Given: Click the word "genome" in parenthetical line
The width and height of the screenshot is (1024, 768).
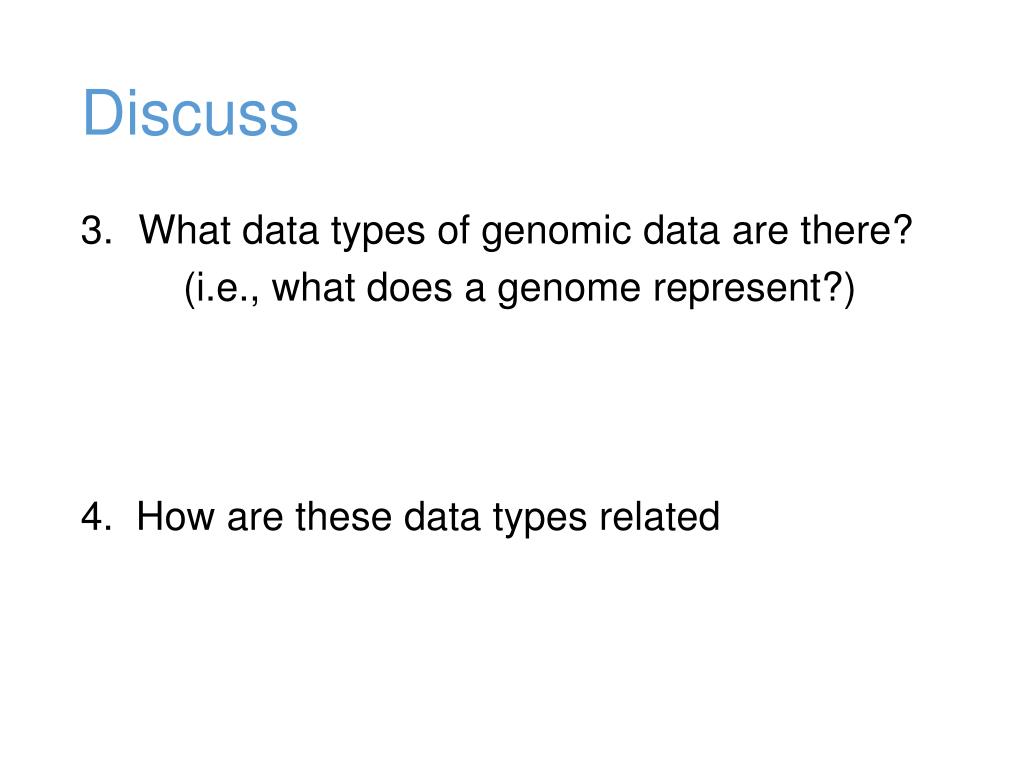Looking at the screenshot, I should tap(569, 290).
